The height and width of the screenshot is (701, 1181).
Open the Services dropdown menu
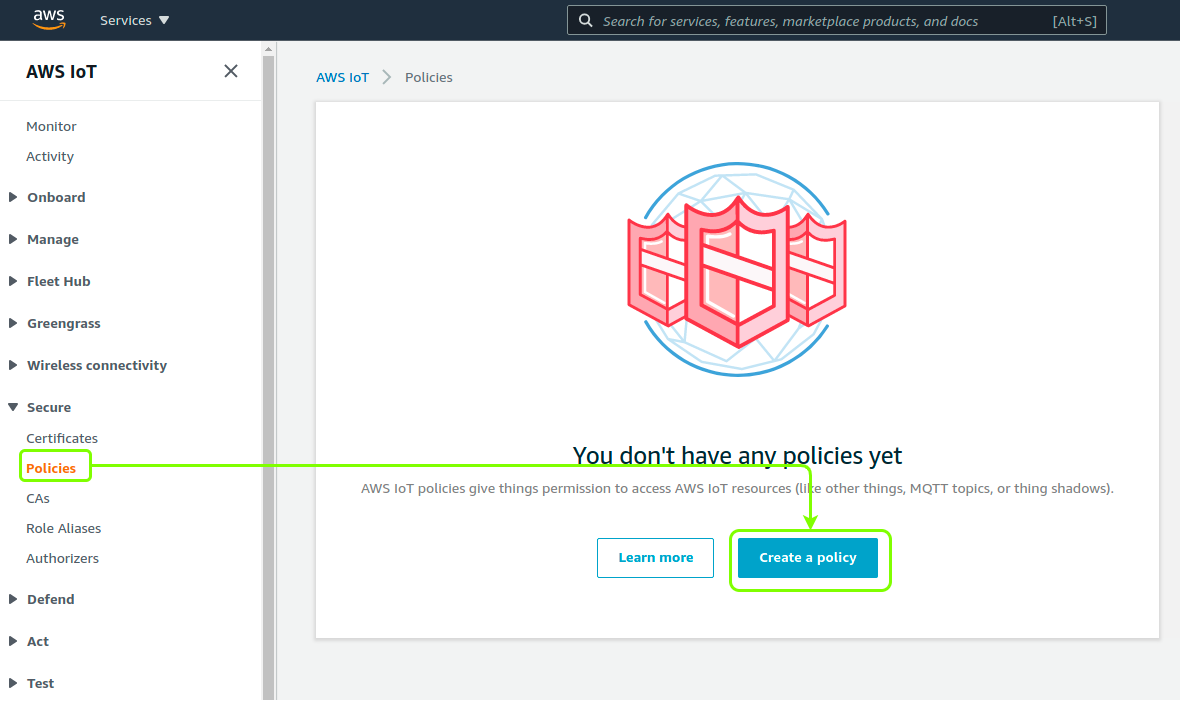pyautogui.click(x=134, y=20)
